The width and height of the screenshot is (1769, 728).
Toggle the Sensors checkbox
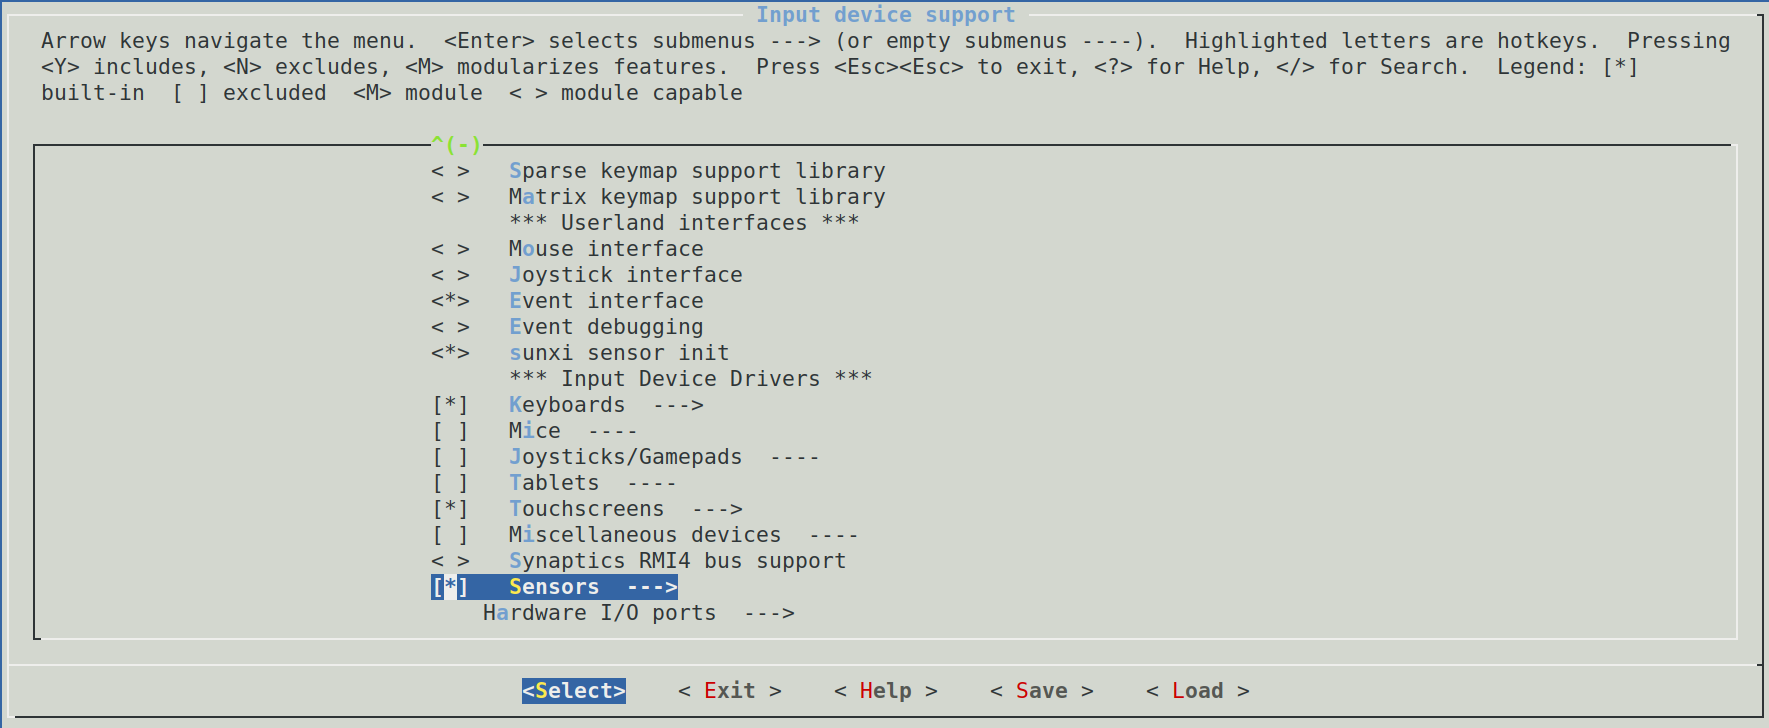[x=450, y=587]
